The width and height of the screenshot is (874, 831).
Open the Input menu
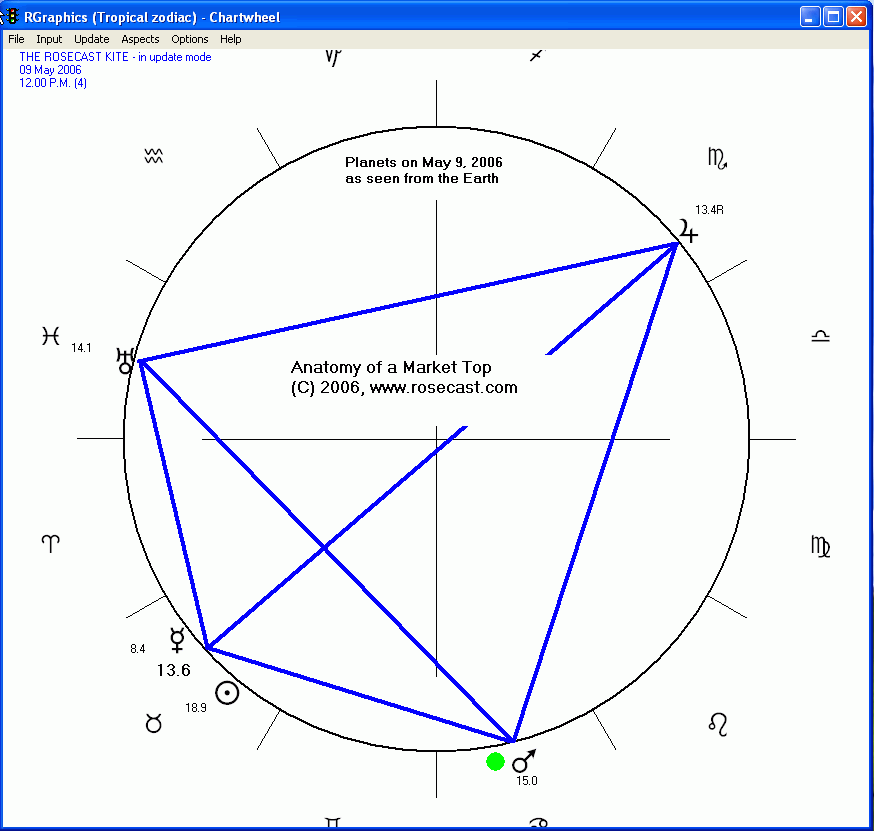coord(49,39)
